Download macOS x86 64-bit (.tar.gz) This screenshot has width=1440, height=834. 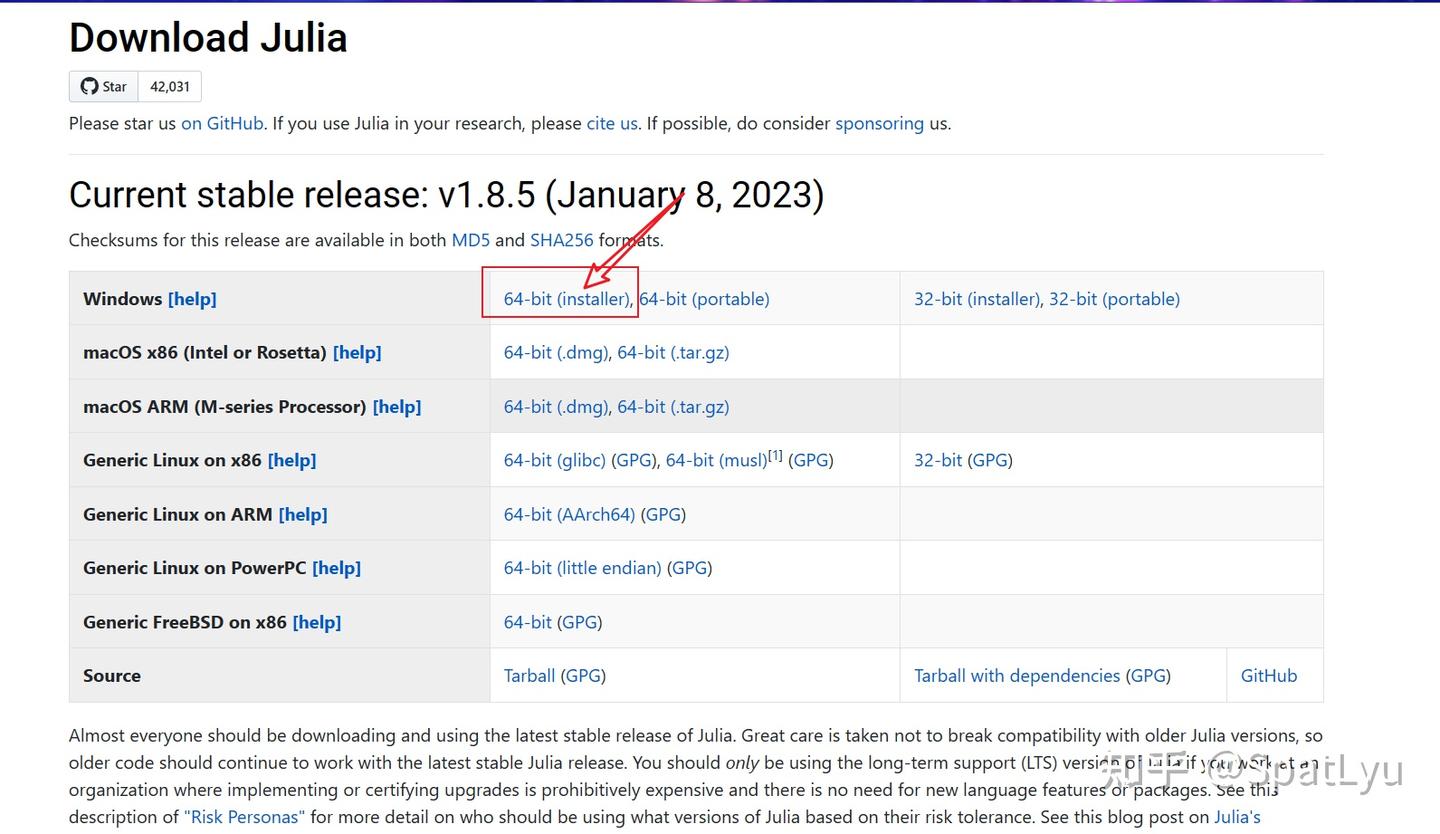point(673,353)
